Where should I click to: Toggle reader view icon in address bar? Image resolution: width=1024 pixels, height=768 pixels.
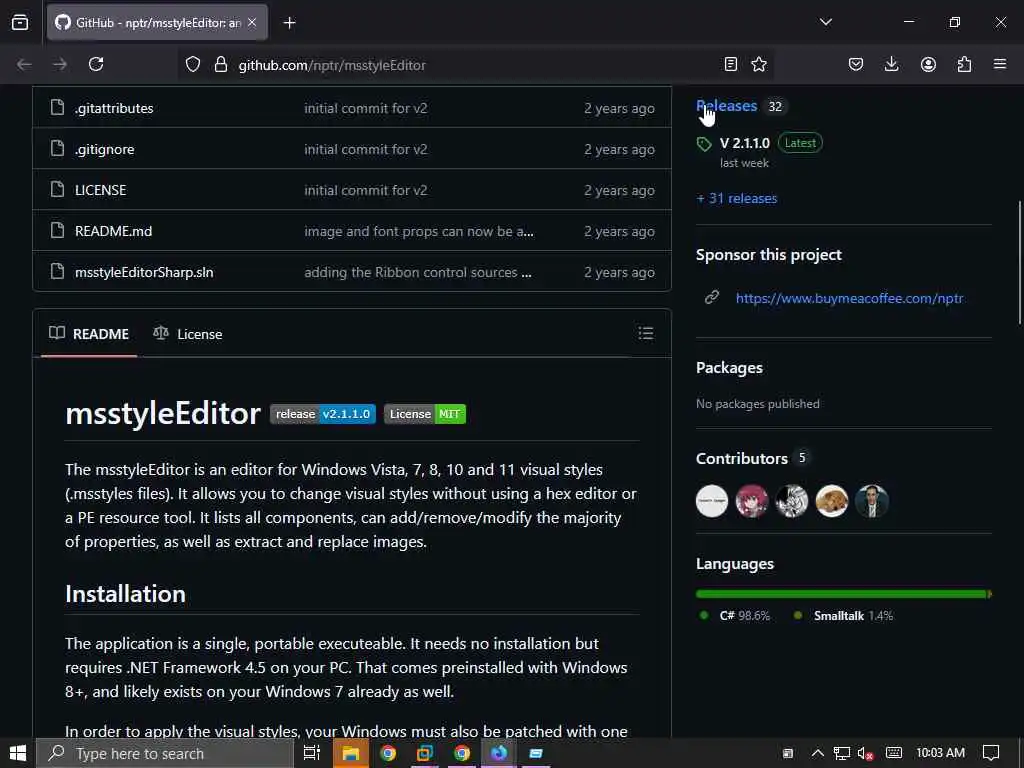731,64
